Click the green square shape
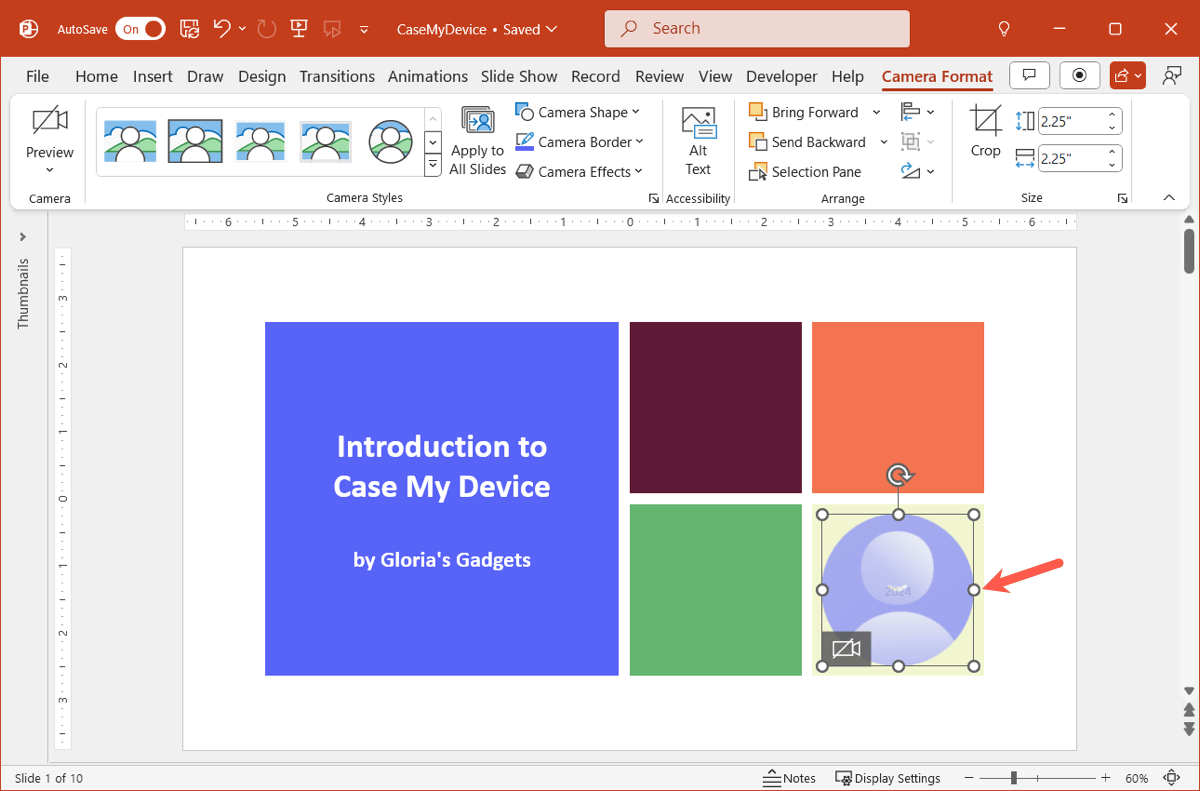Image resolution: width=1200 pixels, height=791 pixels. coord(716,590)
